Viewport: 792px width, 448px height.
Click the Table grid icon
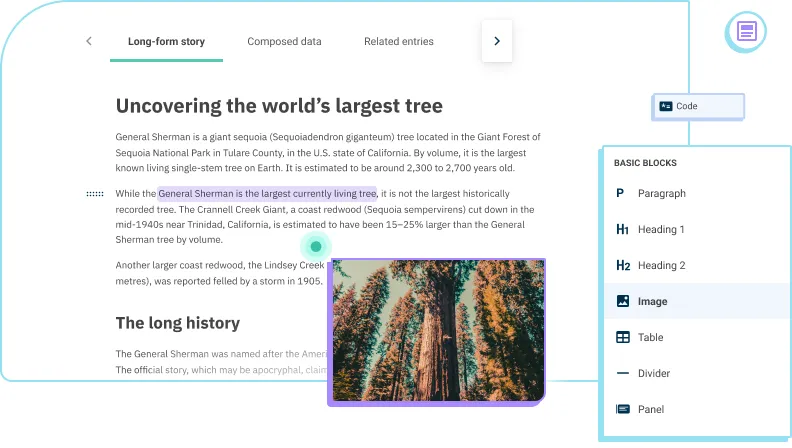(x=623, y=337)
